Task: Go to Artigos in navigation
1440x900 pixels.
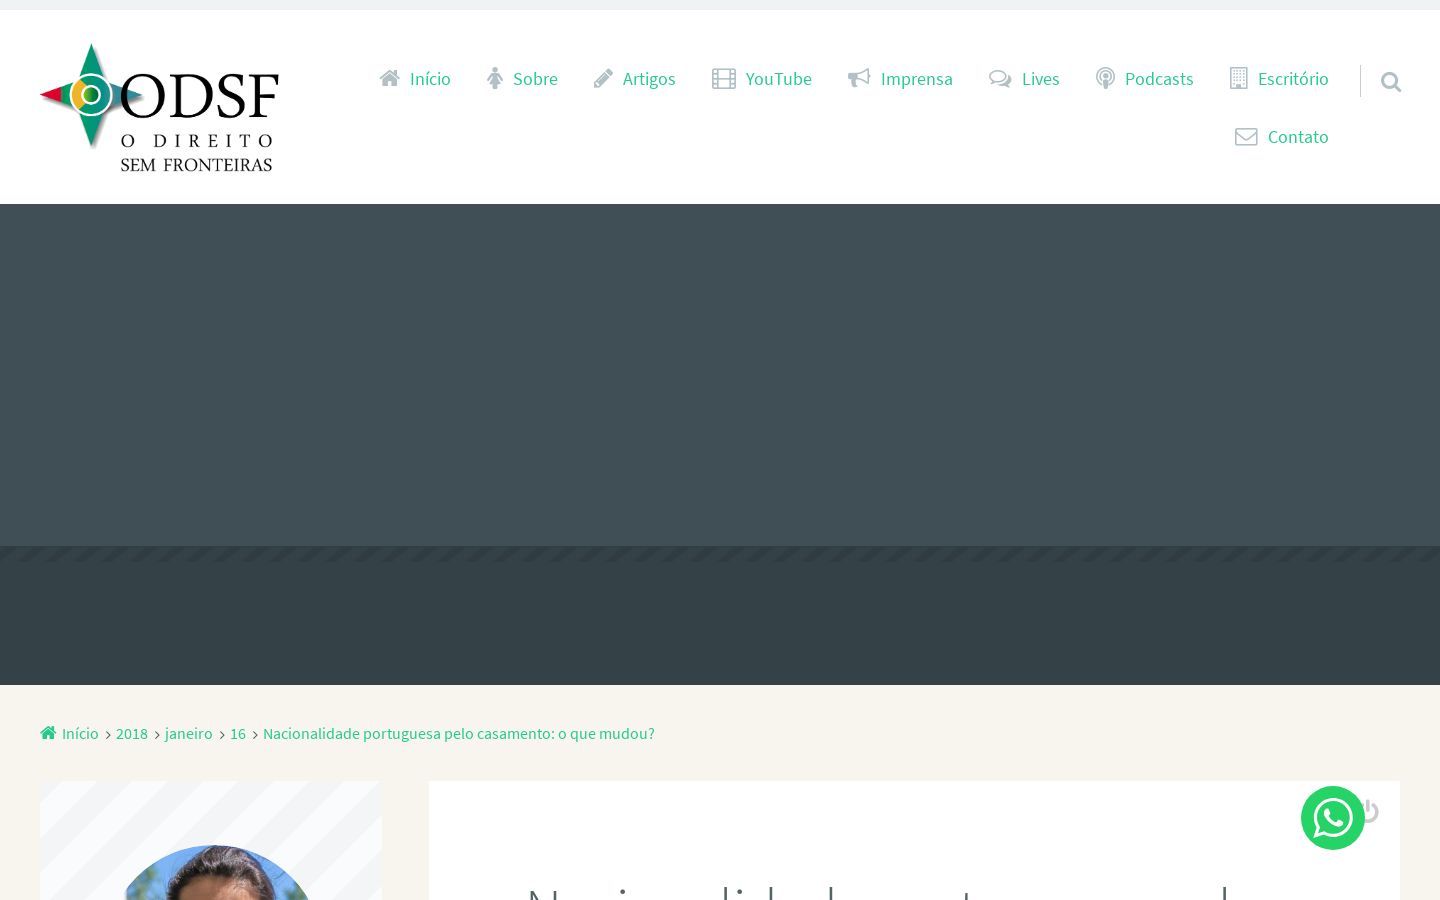Action: pos(649,79)
